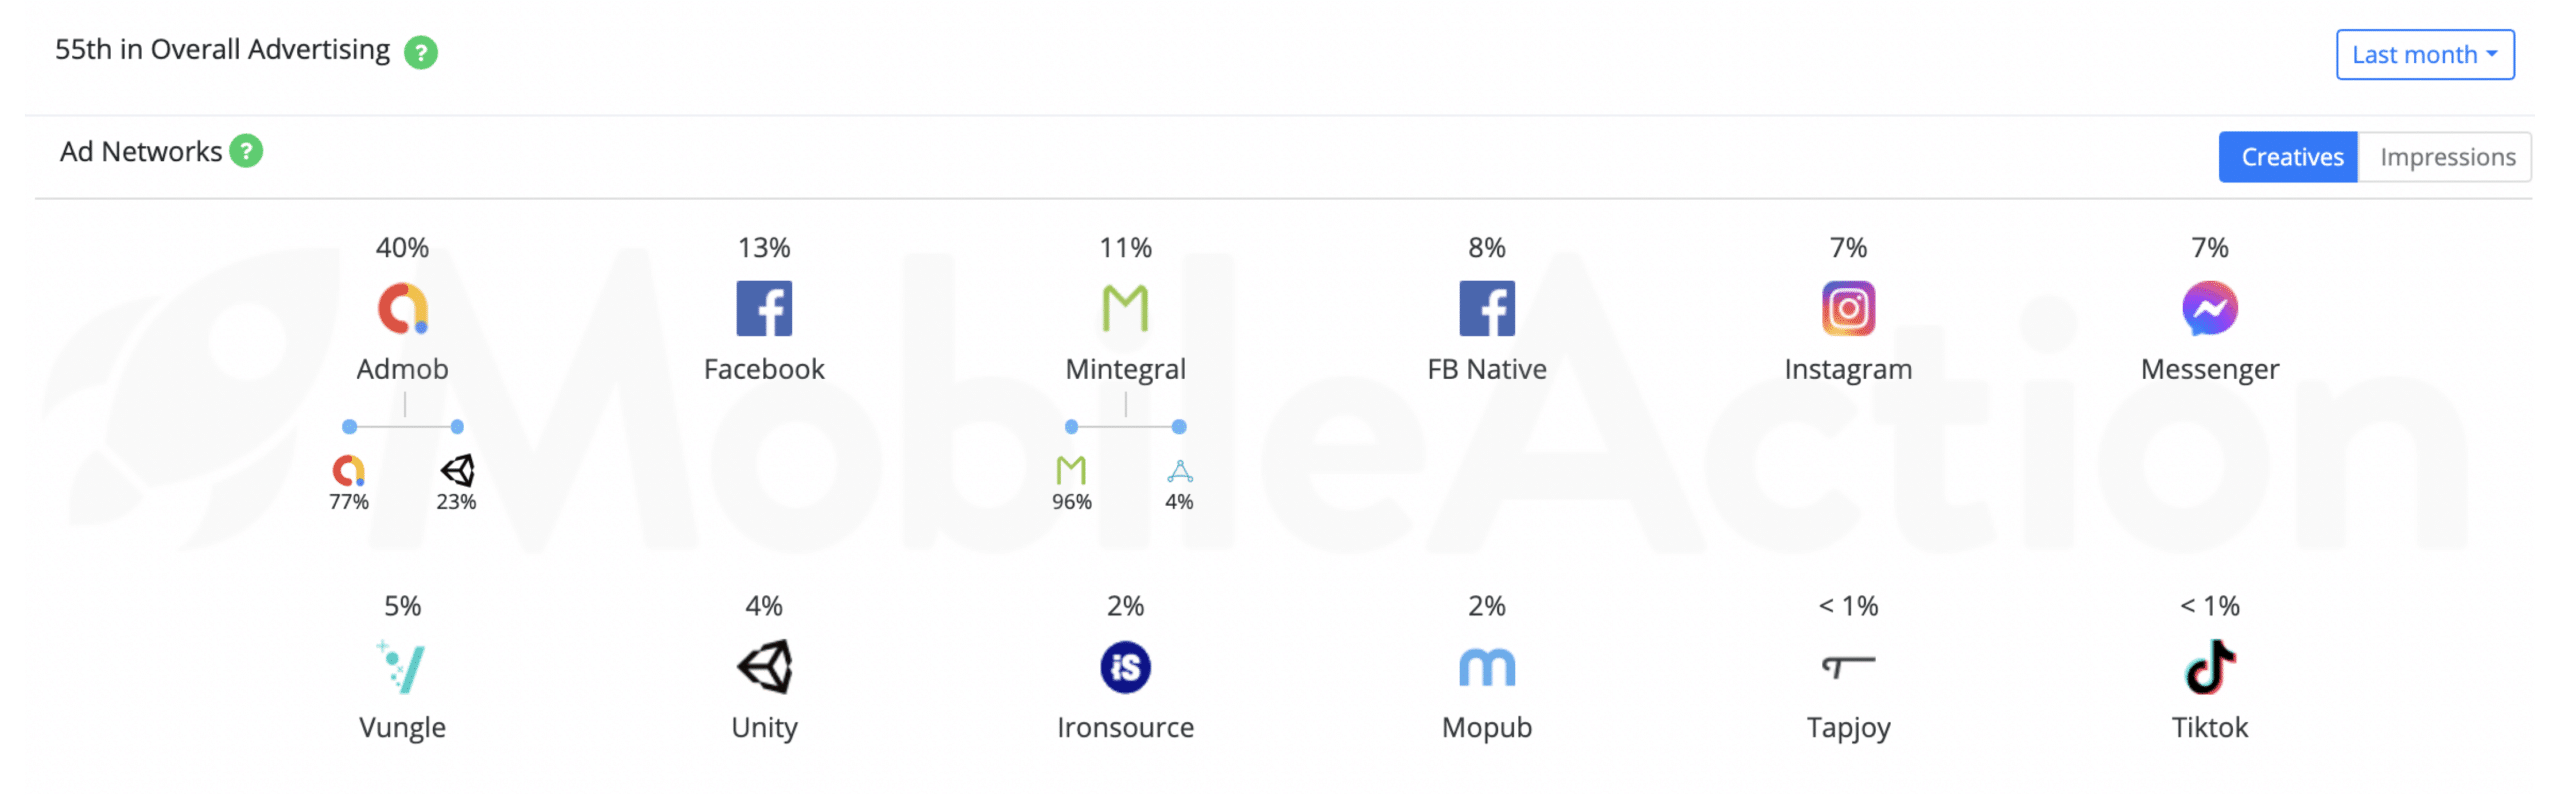The width and height of the screenshot is (2560, 795).
Task: Click the Tapjoy network icon
Action: [1847, 666]
